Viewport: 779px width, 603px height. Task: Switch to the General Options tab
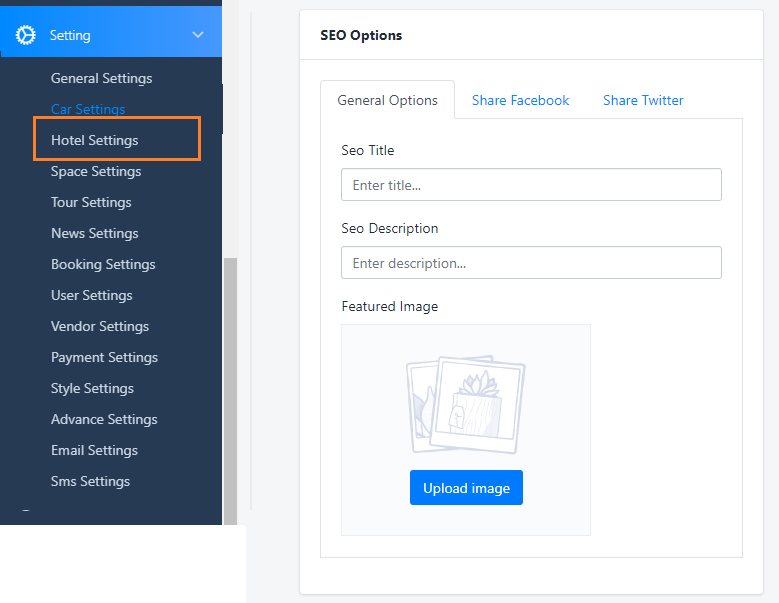point(387,100)
